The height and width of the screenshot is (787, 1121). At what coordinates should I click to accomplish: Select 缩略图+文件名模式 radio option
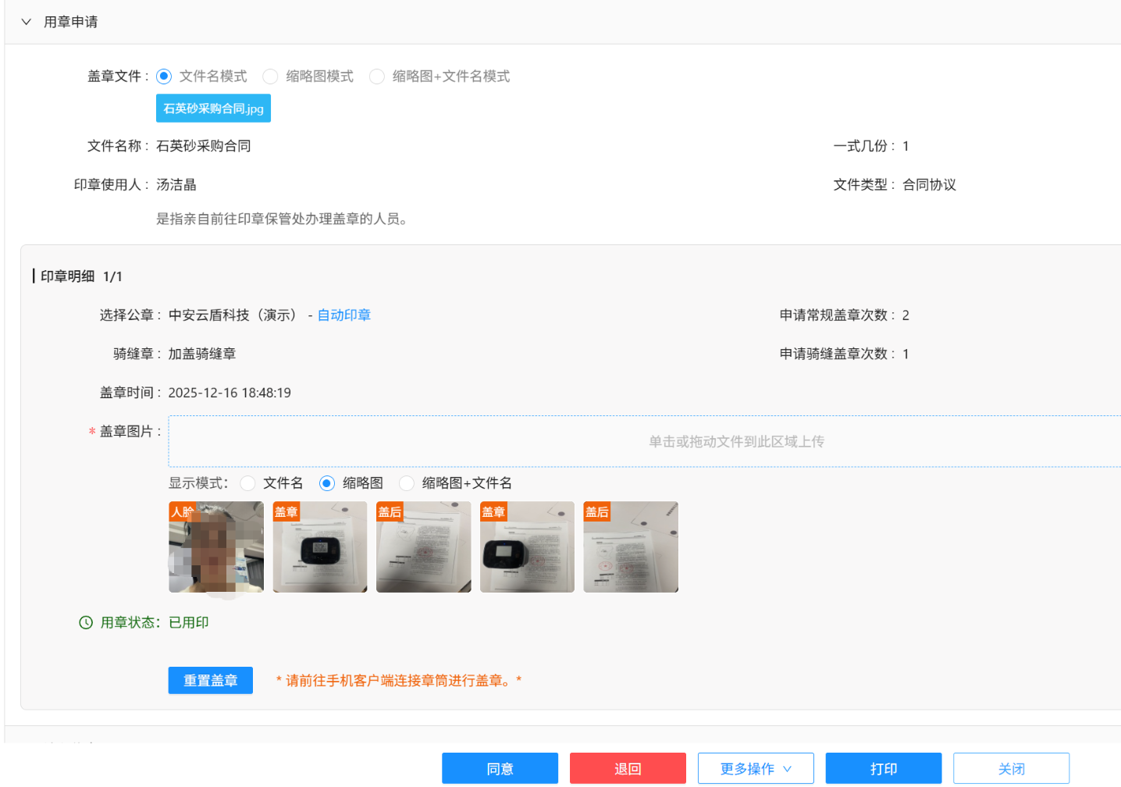(377, 76)
